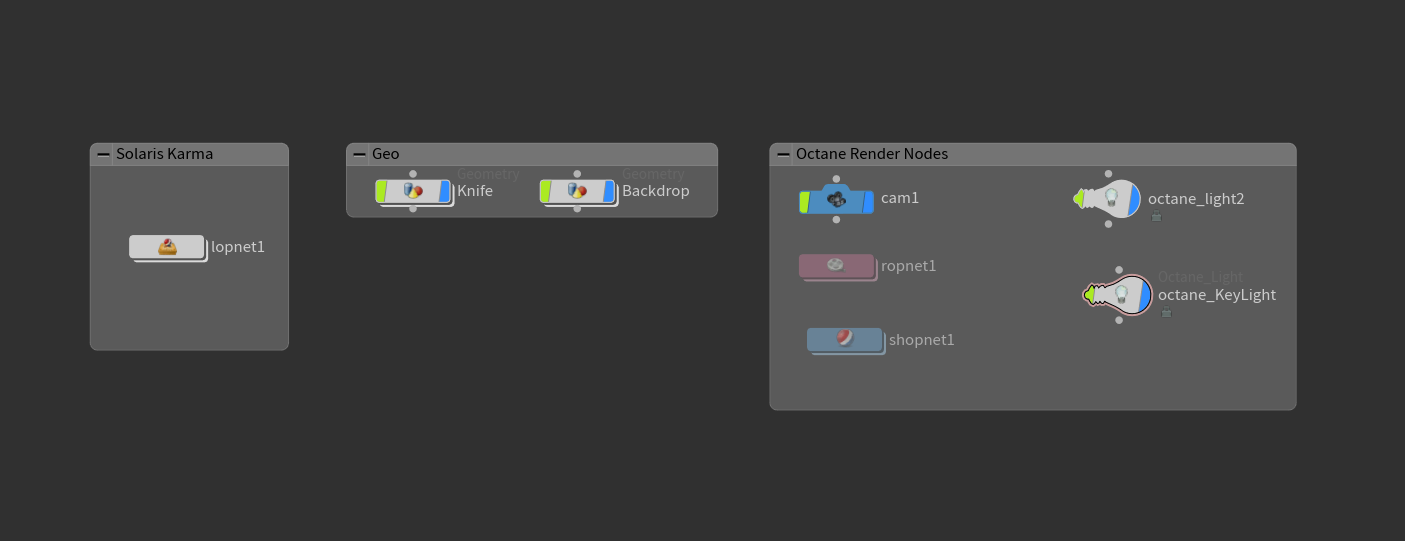This screenshot has width=1405, height=541.
Task: Select the lopnet1 node icon
Action: [167, 247]
